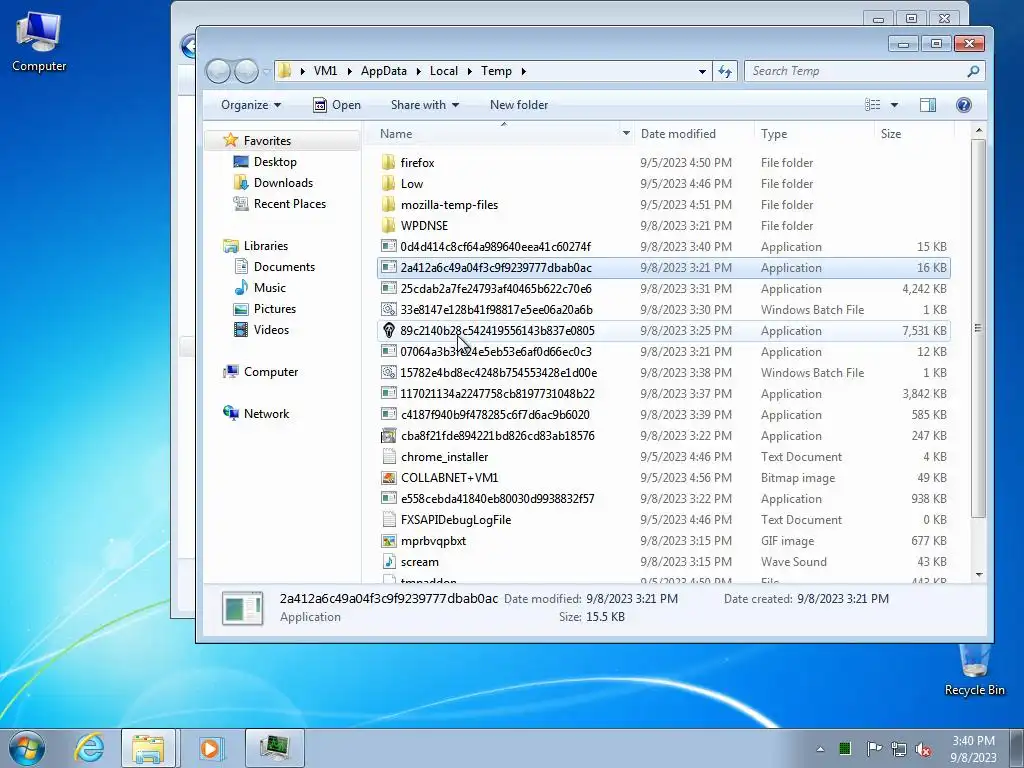1024x768 pixels.
Task: Expand the recent pages arrow
Action: coord(266,71)
